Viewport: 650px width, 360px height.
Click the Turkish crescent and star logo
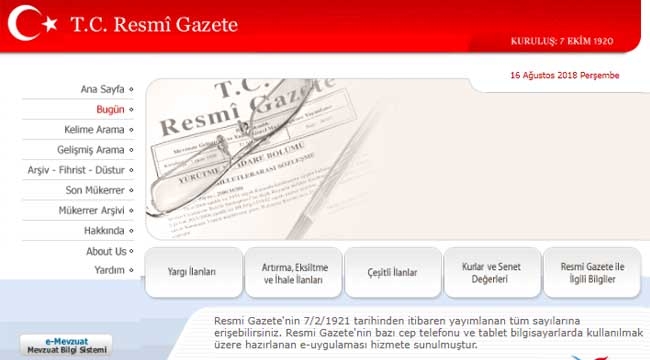click(x=32, y=23)
